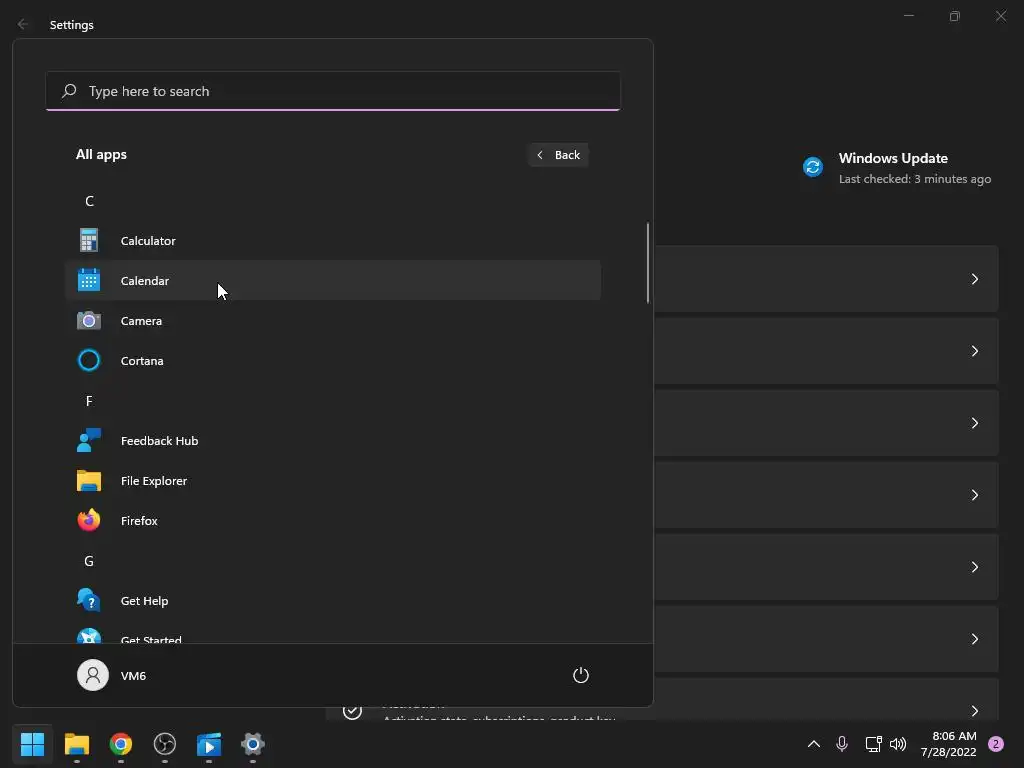Open the clock and date flyout
1024x768 pixels.
click(948, 744)
